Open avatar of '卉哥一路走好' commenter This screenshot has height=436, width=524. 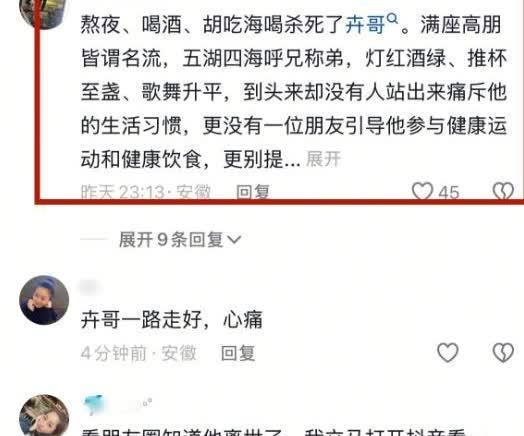pos(44,300)
